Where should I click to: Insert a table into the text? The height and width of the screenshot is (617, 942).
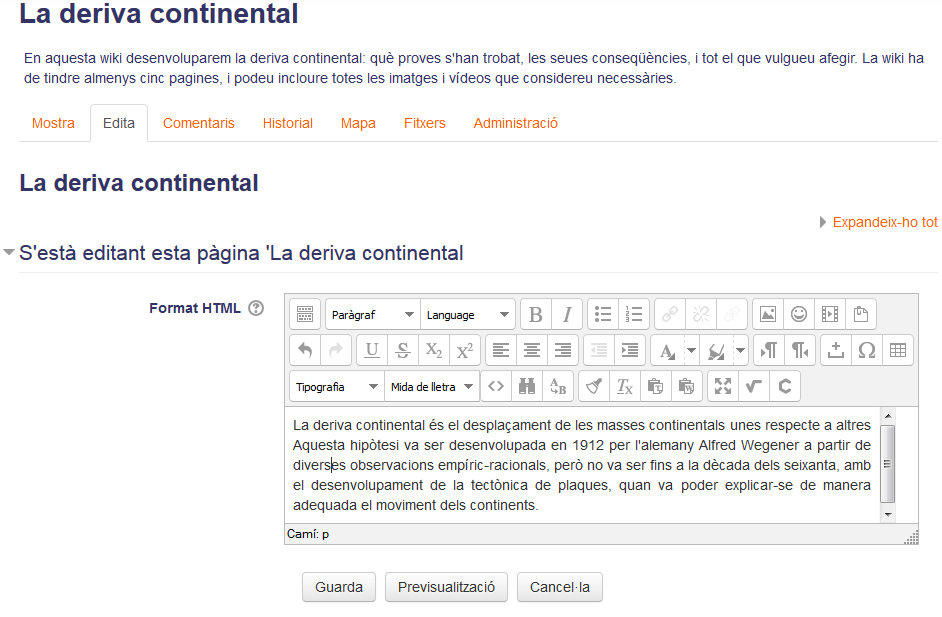coord(898,350)
